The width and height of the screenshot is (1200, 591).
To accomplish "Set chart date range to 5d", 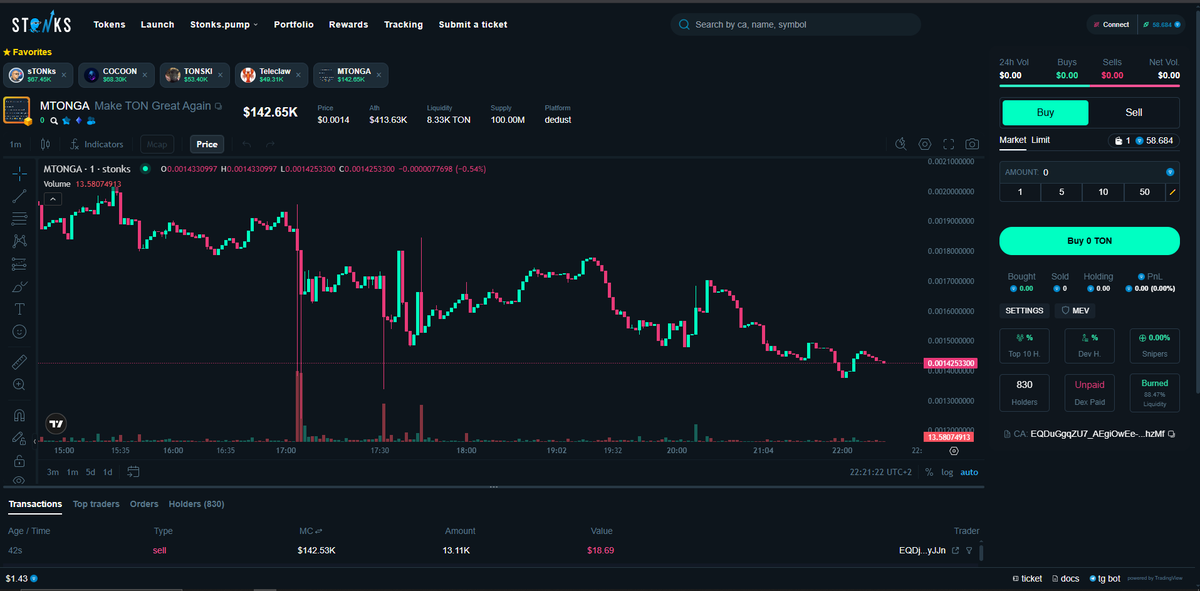I will (91, 472).
